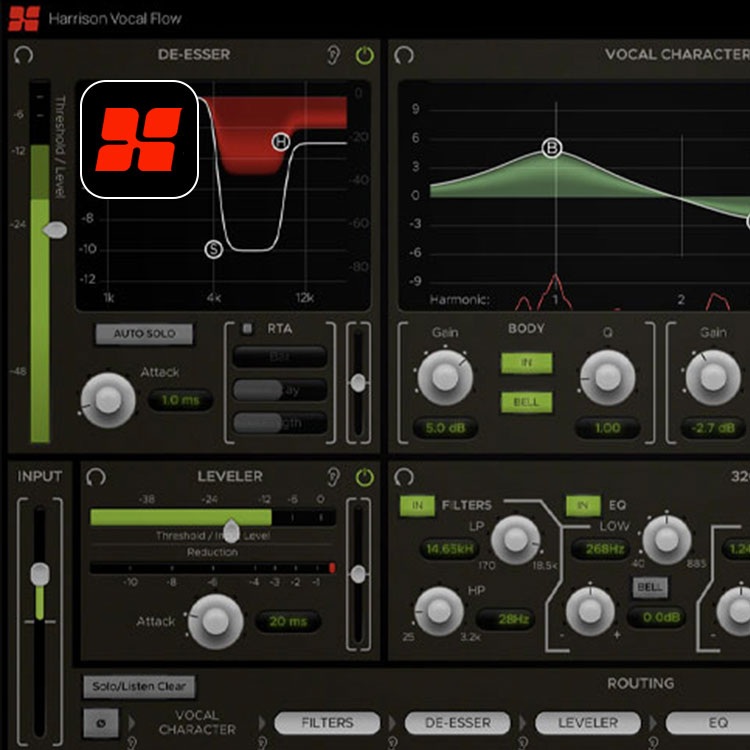Click the De-Esser Threshold / Level slider handle
The width and height of the screenshot is (750, 750).
[57, 230]
